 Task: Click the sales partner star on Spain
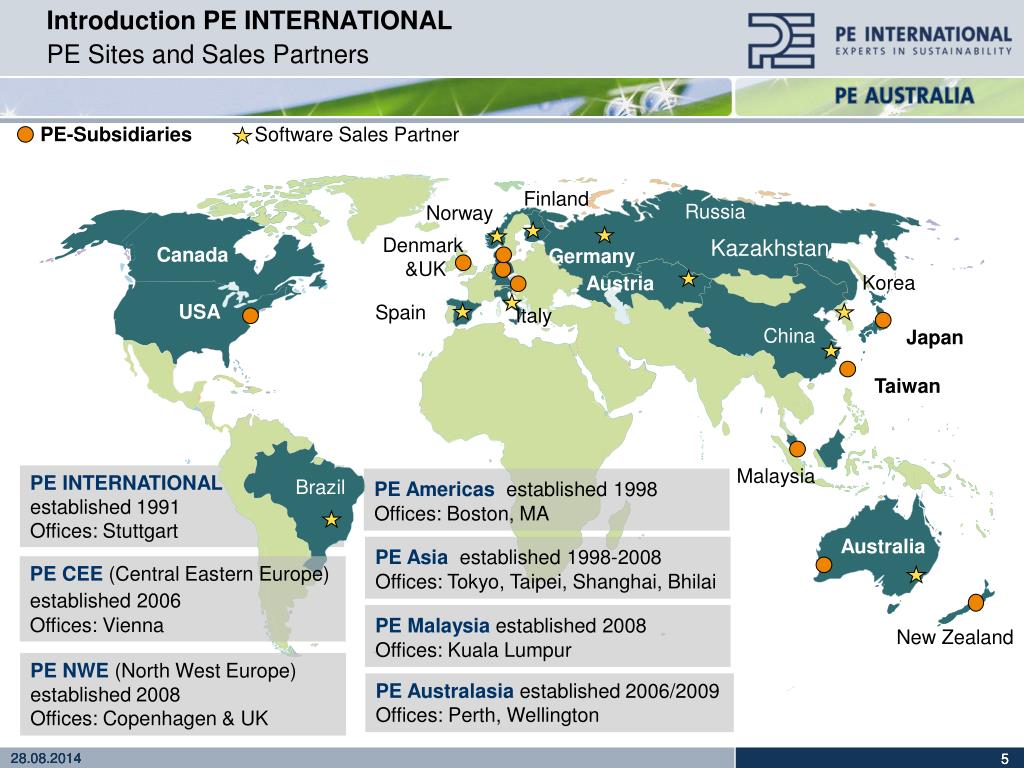(x=462, y=312)
